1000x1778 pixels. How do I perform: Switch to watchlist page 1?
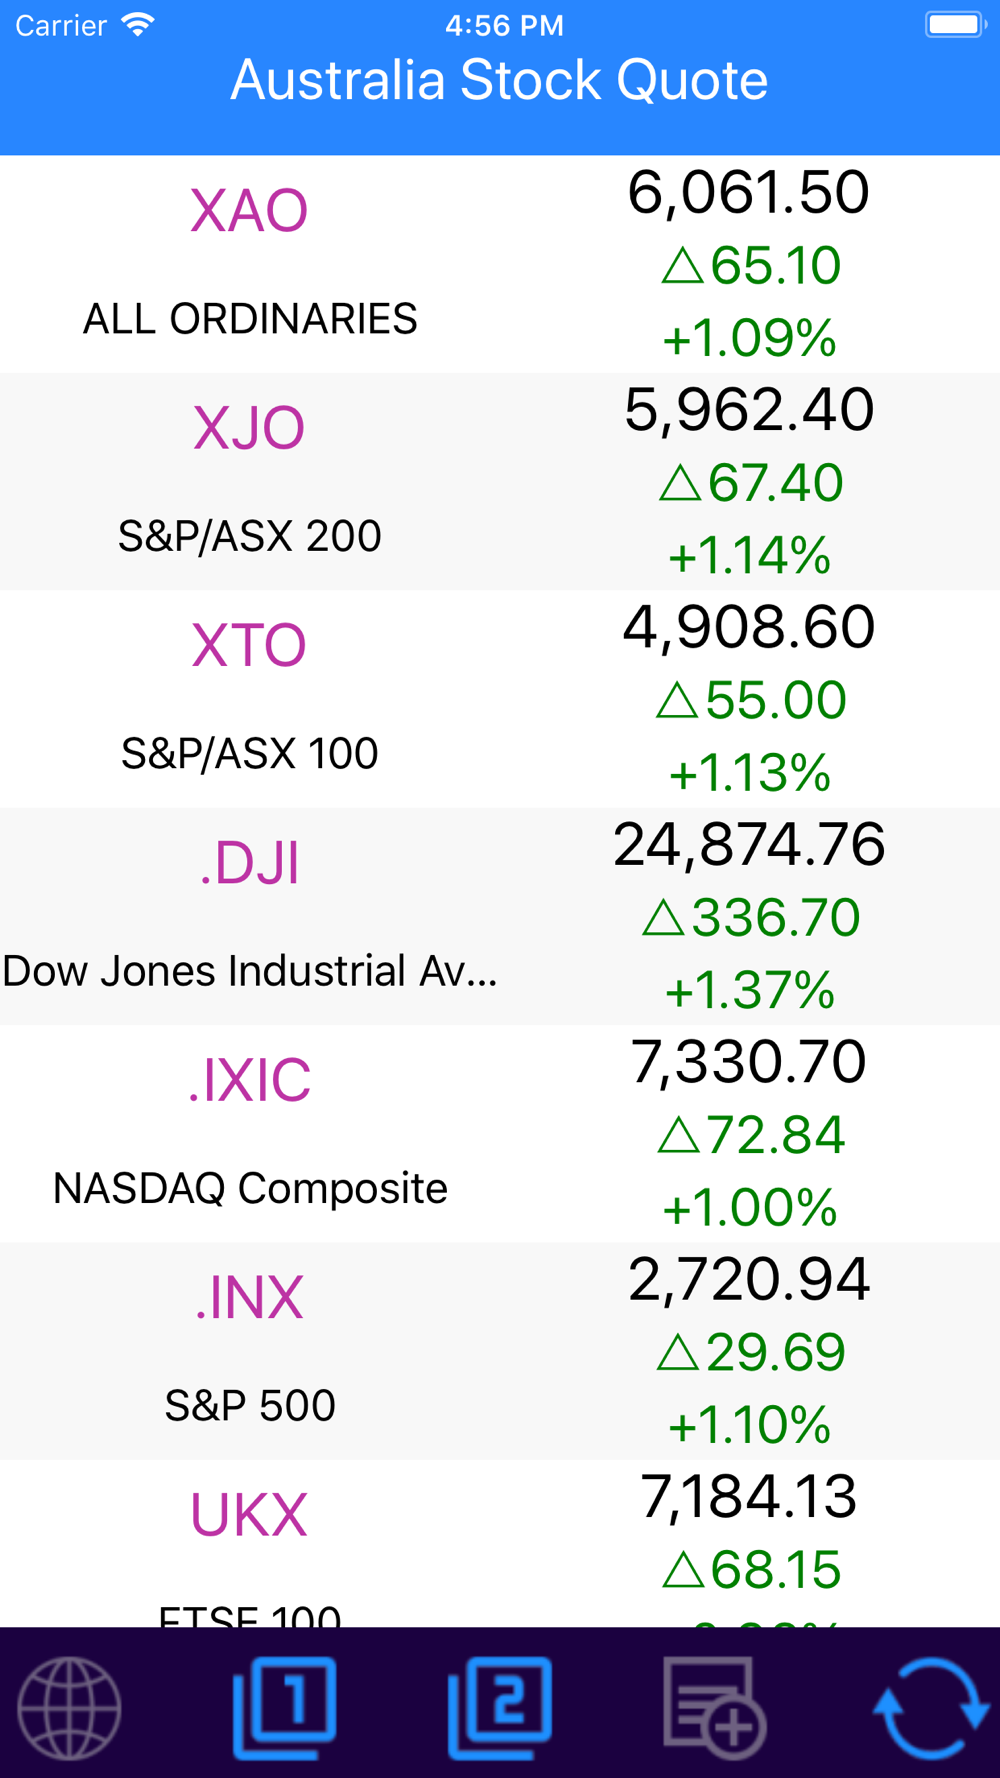point(285,1707)
